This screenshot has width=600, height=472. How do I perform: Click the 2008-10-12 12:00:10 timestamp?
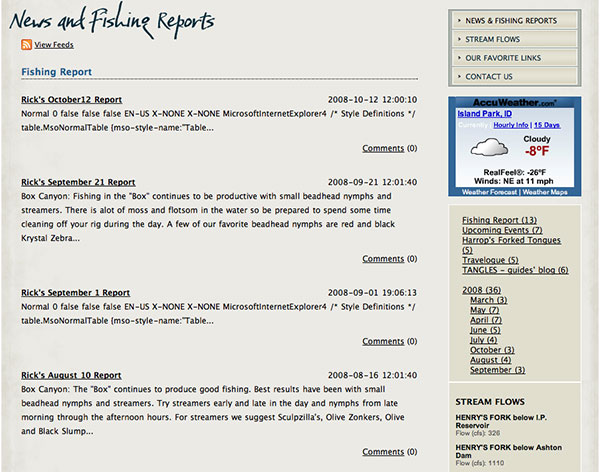coord(372,100)
